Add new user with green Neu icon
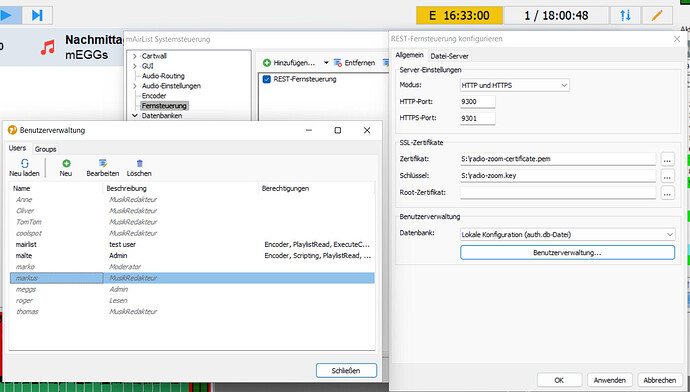 (66, 164)
